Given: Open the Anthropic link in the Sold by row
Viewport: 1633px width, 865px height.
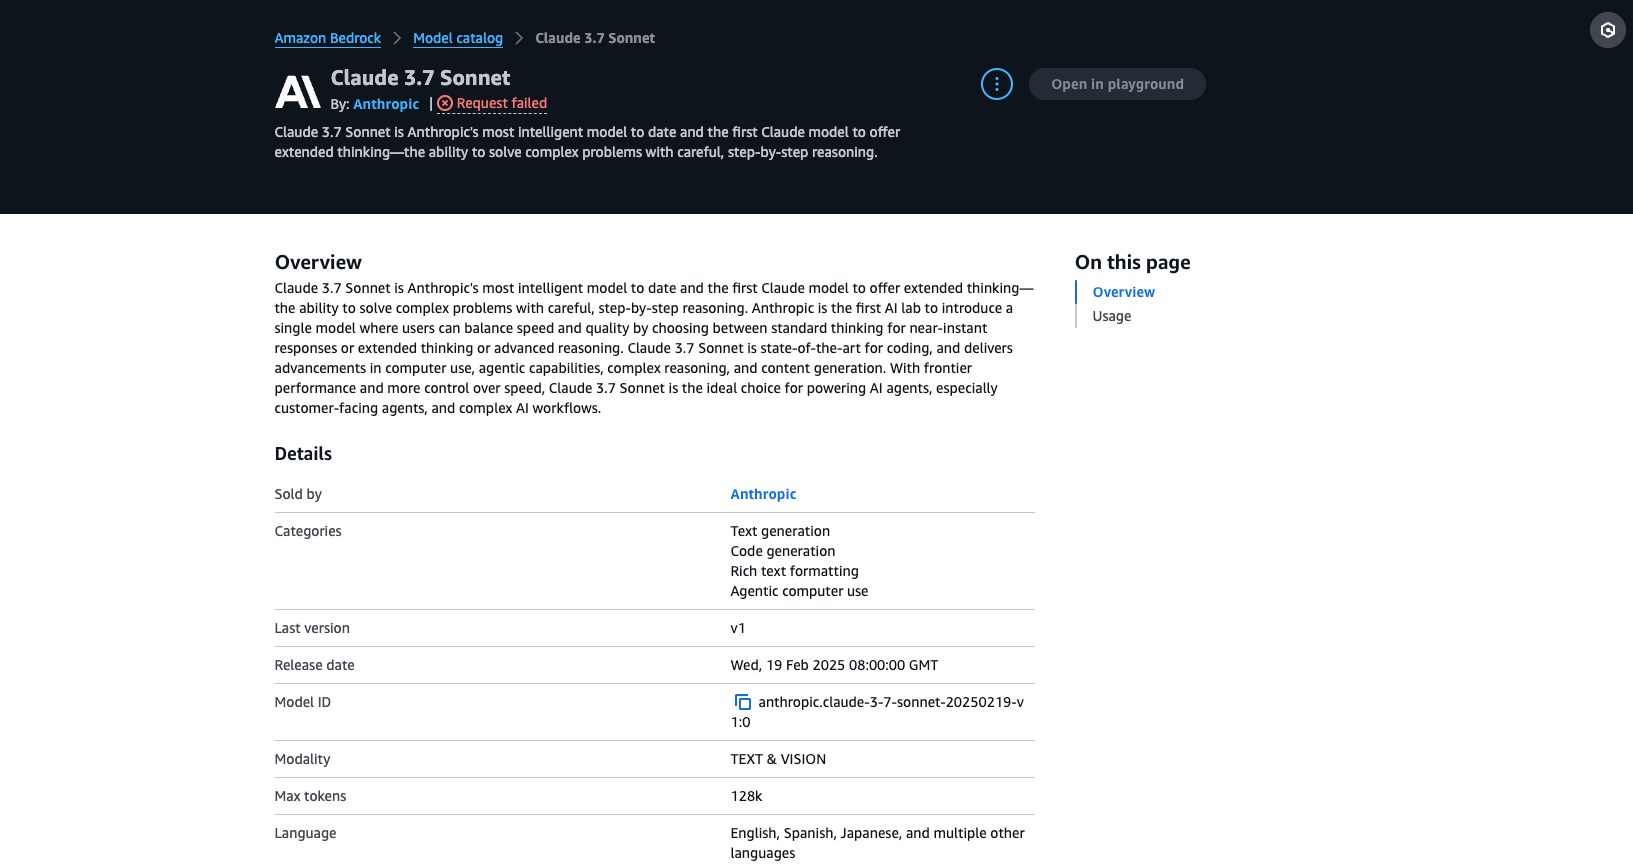Looking at the screenshot, I should click(x=763, y=494).
